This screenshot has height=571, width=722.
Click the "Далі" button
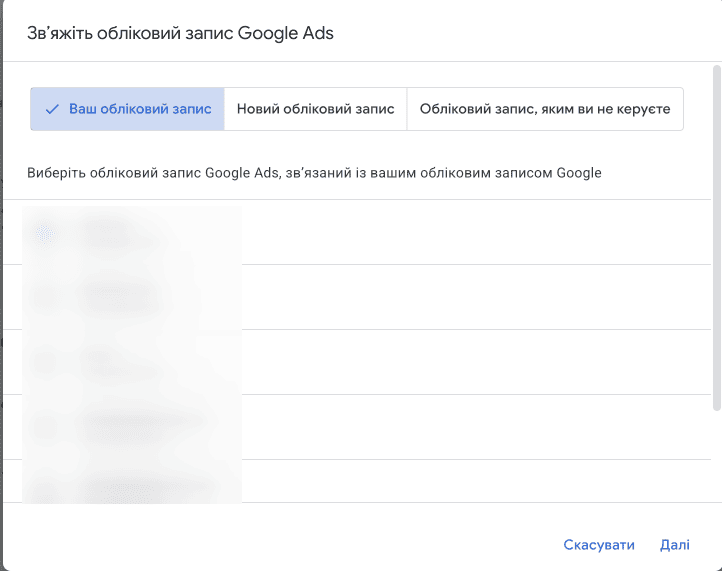[675, 545]
